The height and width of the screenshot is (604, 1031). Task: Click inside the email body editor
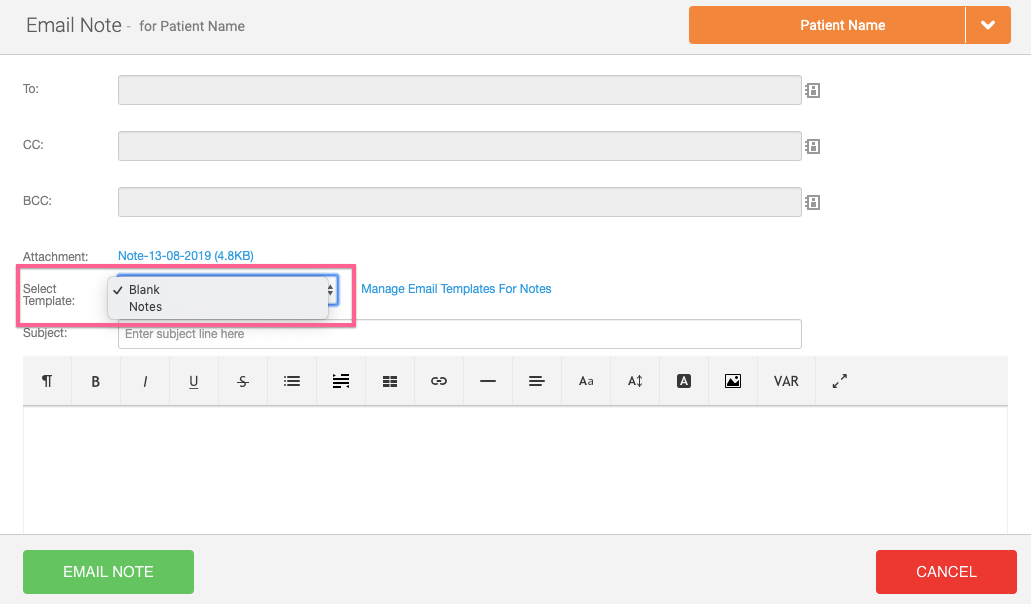(516, 469)
